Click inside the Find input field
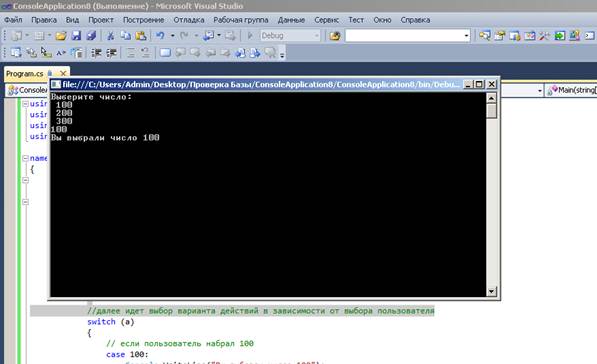597x364 pixels. coord(404,36)
